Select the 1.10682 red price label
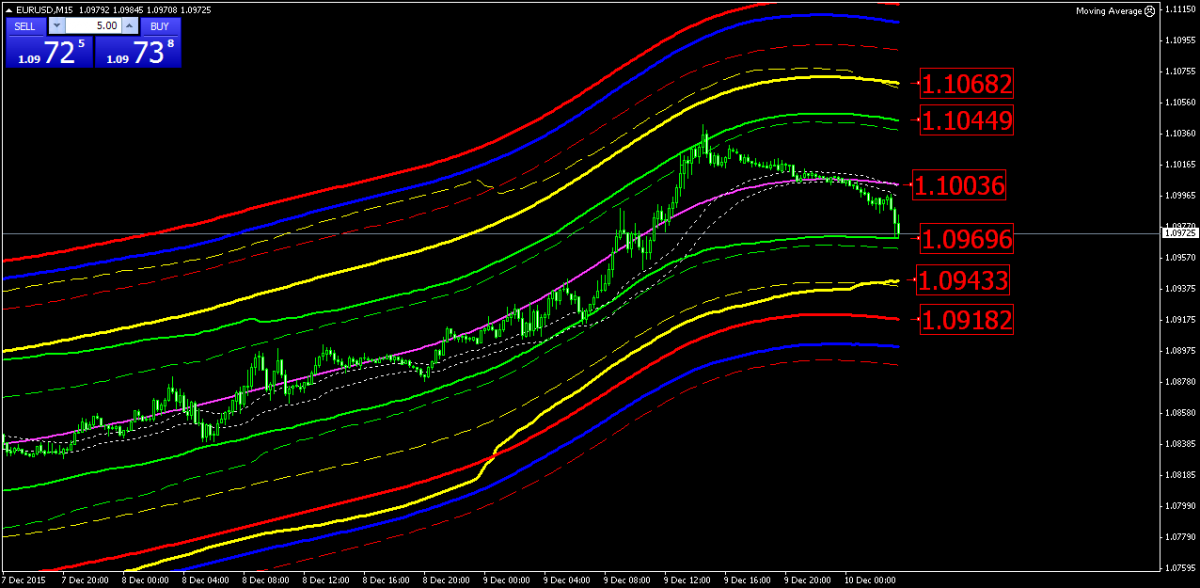The width and height of the screenshot is (1200, 588). [967, 84]
